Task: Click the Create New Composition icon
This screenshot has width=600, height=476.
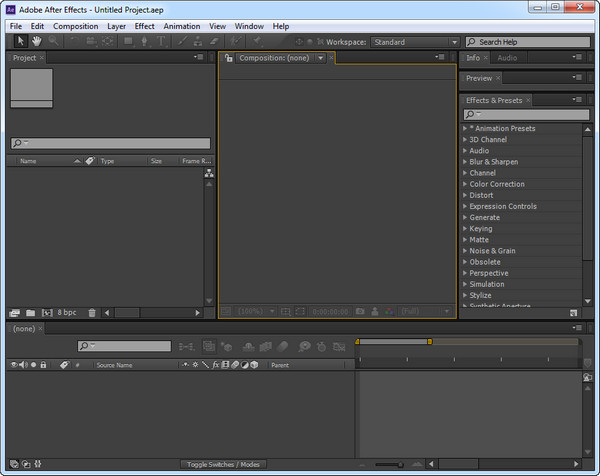Action: (47, 313)
